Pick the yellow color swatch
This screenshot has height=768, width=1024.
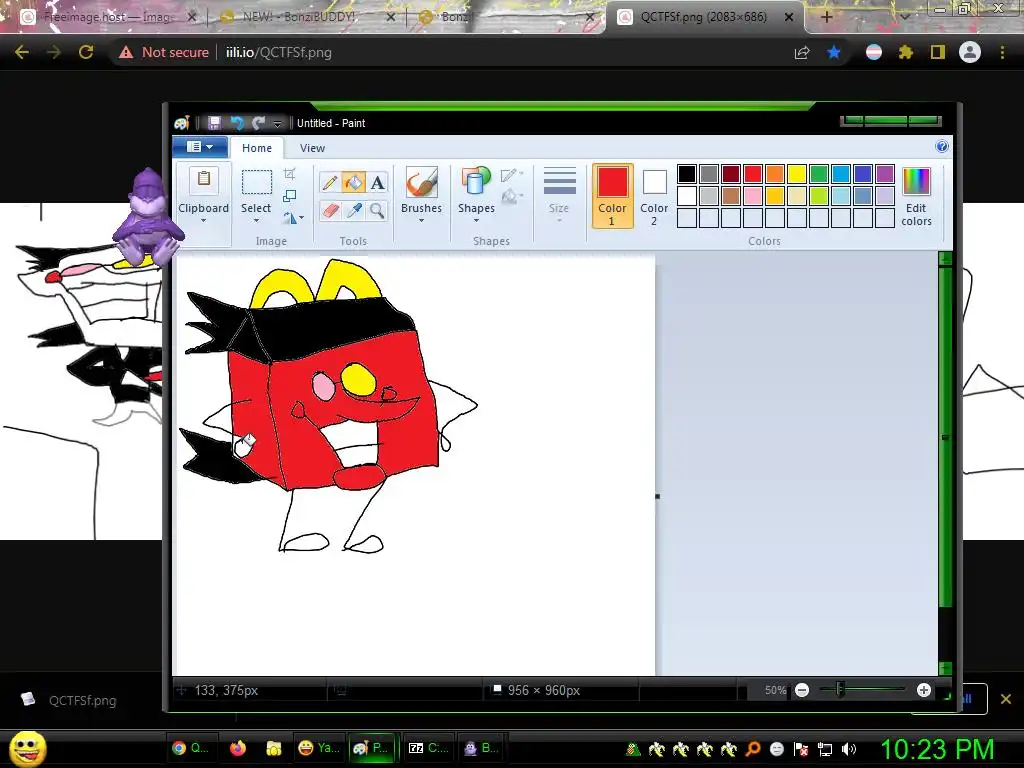tap(797, 174)
